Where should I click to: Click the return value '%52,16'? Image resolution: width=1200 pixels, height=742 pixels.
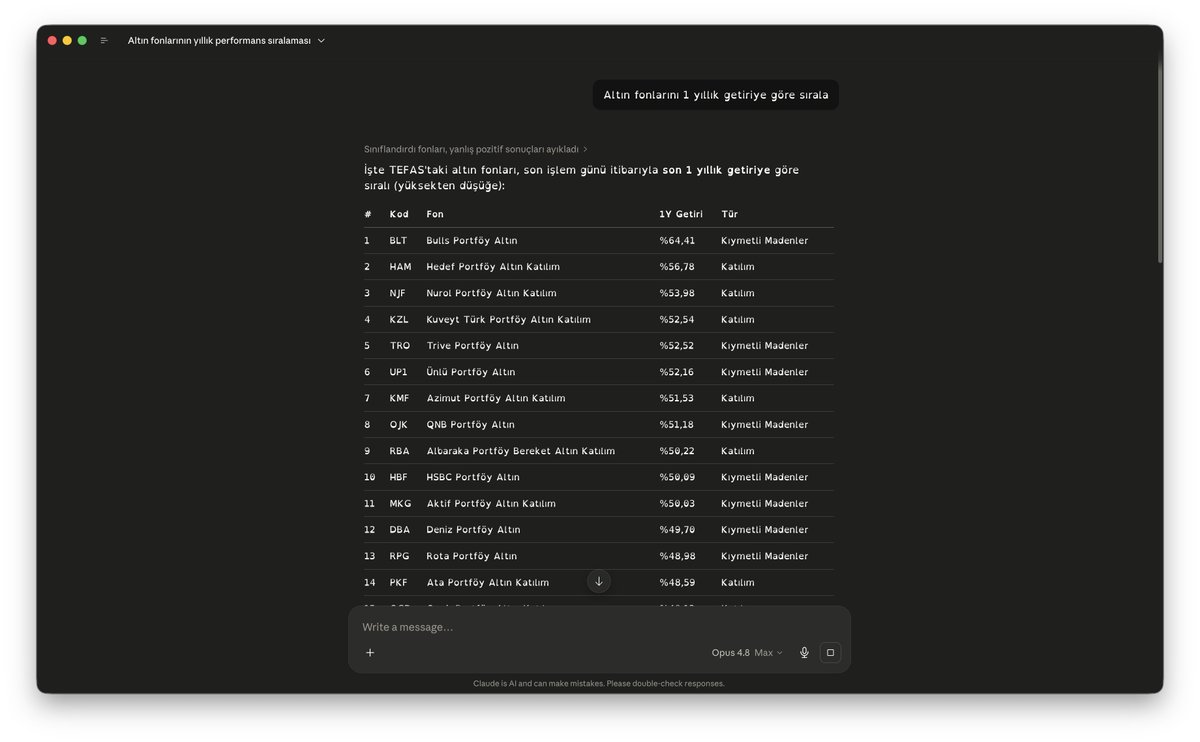[x=677, y=372]
